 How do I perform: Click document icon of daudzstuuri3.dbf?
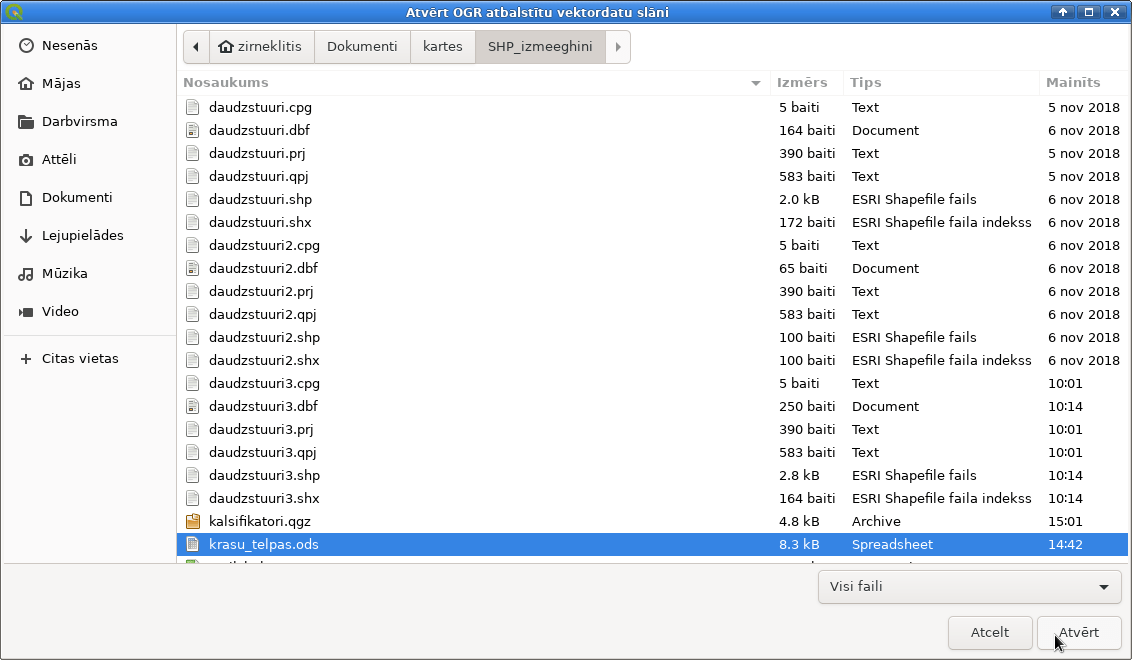tap(192, 407)
